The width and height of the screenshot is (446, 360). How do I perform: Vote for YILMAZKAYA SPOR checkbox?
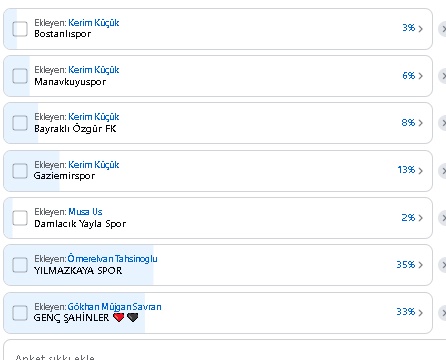click(20, 265)
